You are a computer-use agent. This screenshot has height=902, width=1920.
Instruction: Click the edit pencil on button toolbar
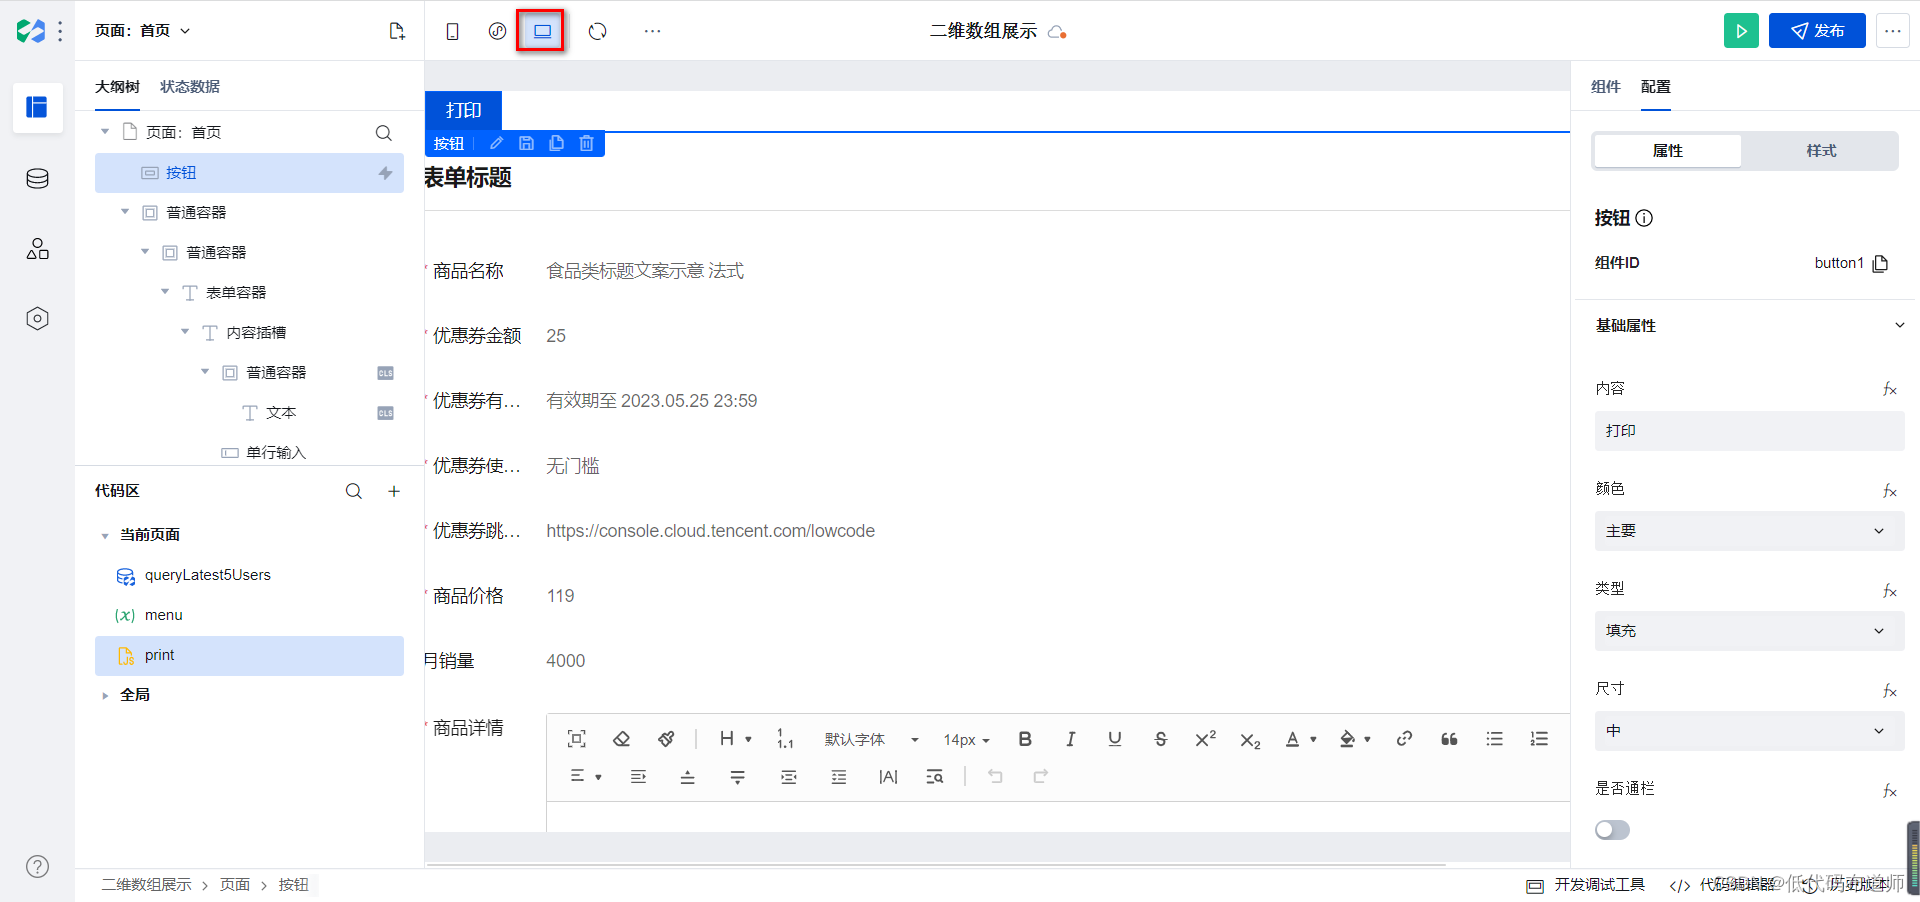tap(496, 143)
